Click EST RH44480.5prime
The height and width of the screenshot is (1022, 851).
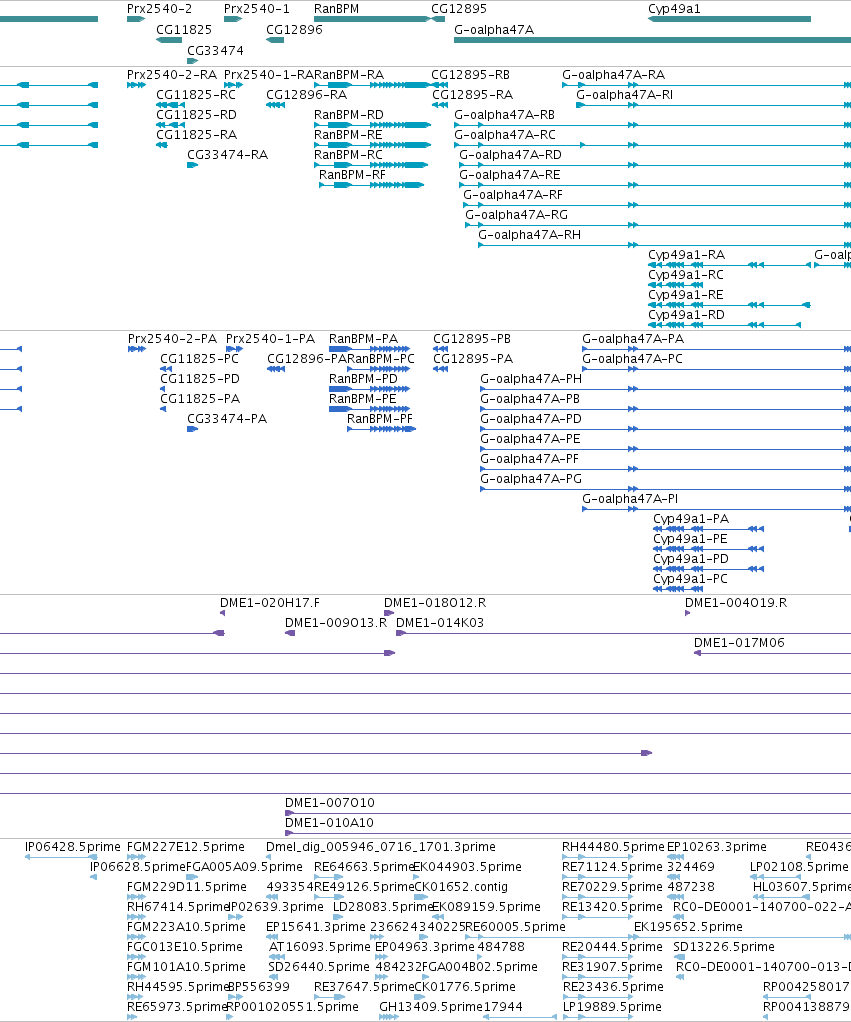(613, 847)
